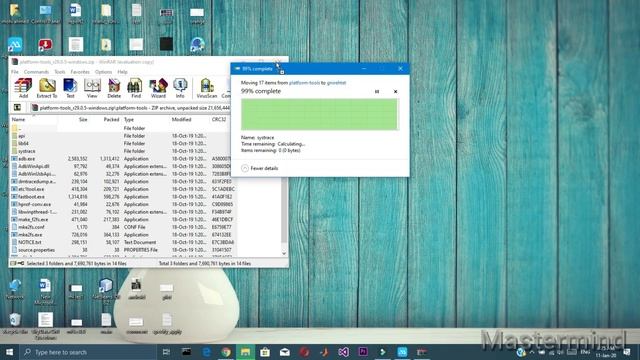Select the 'NOTICE.txt' file row

122,242
